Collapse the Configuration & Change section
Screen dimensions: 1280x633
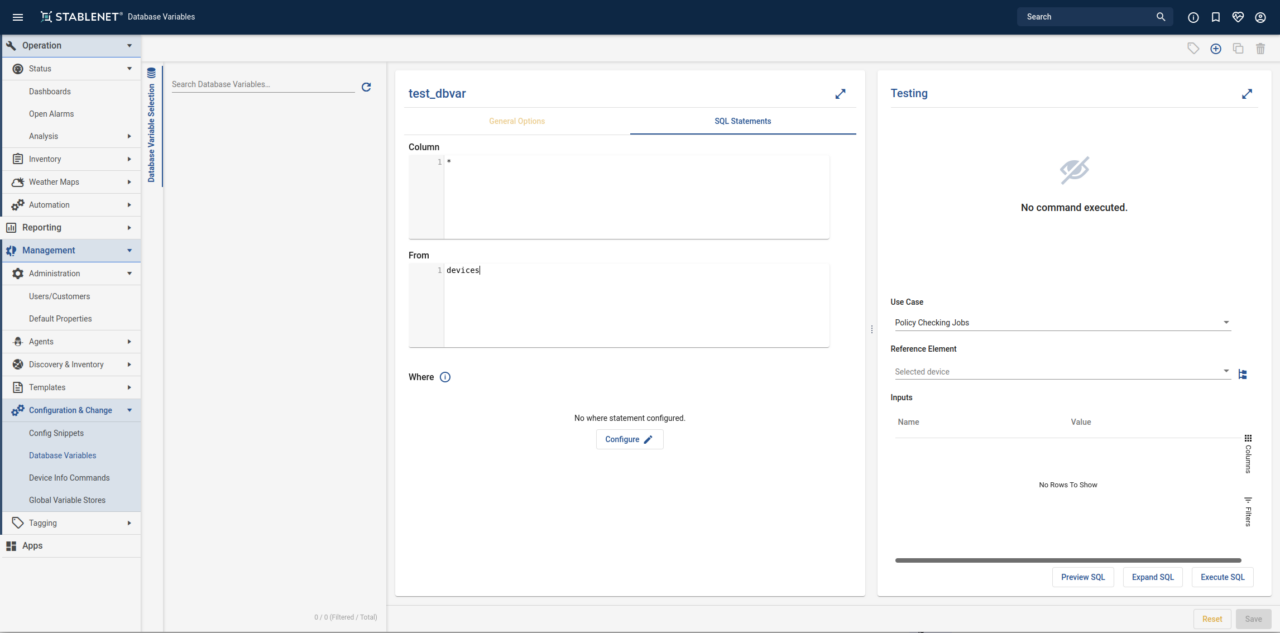pyautogui.click(x=129, y=410)
